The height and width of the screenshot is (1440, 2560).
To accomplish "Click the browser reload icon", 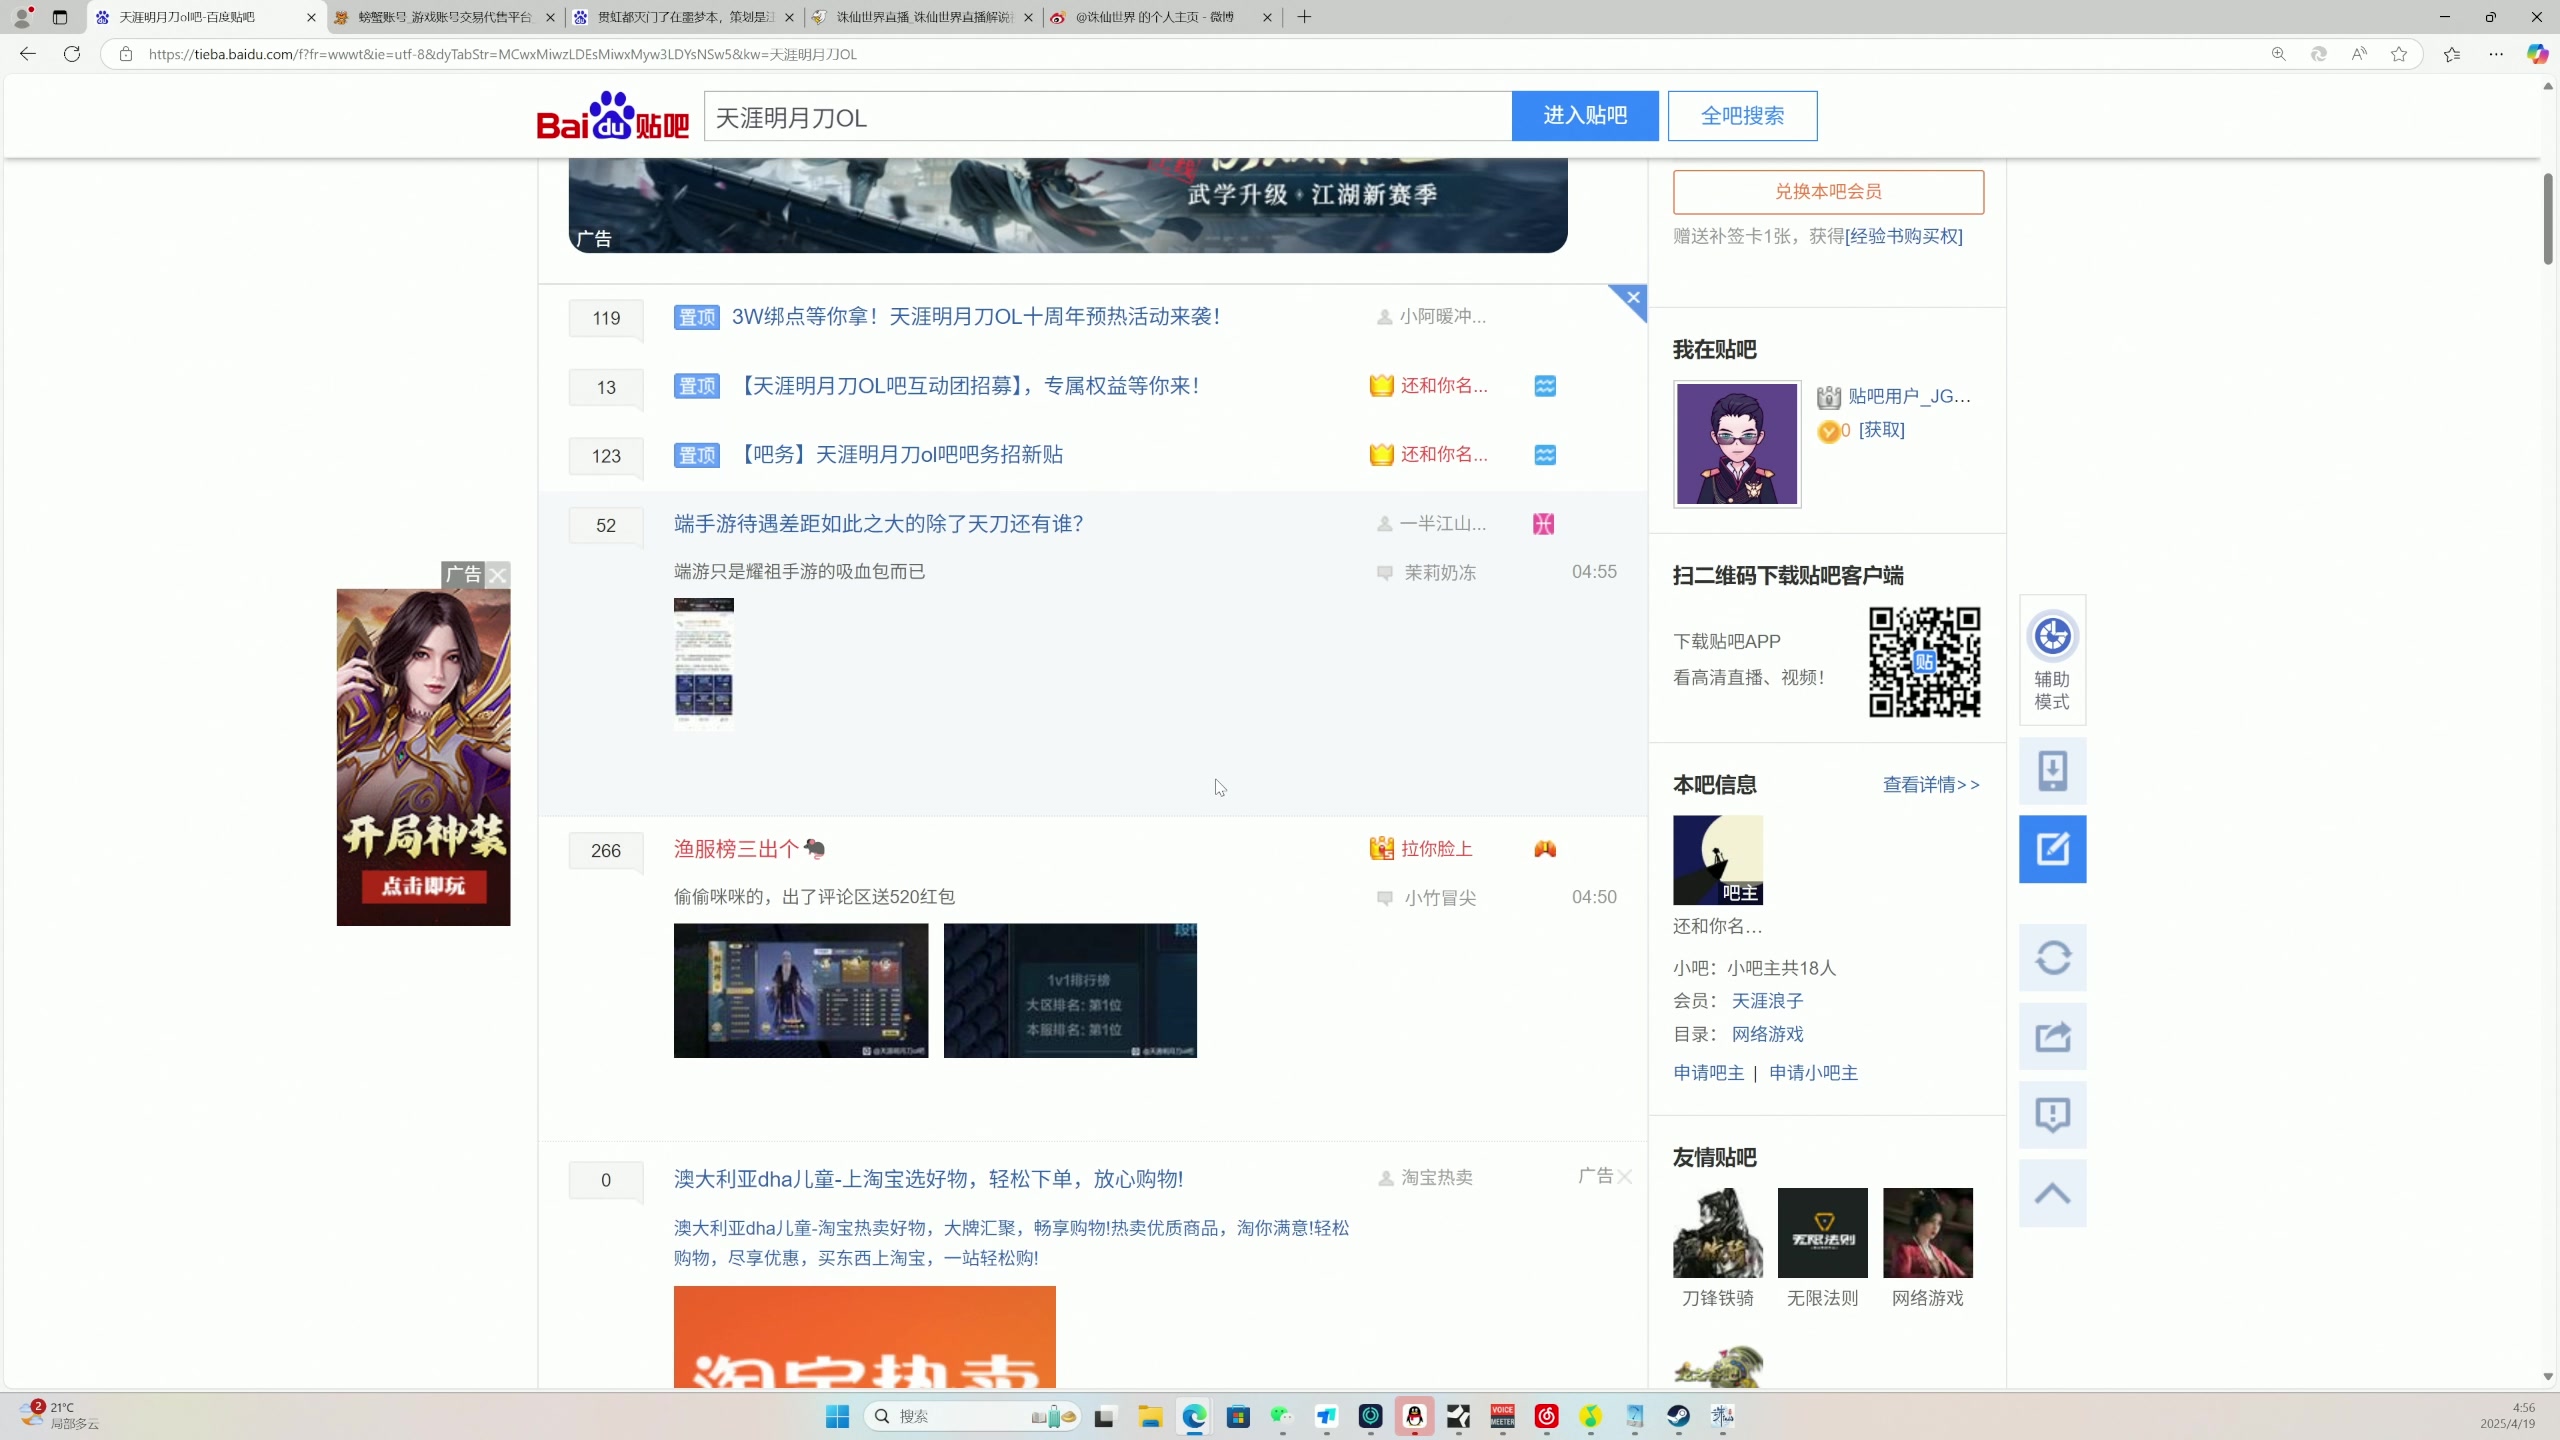I will (x=72, y=54).
